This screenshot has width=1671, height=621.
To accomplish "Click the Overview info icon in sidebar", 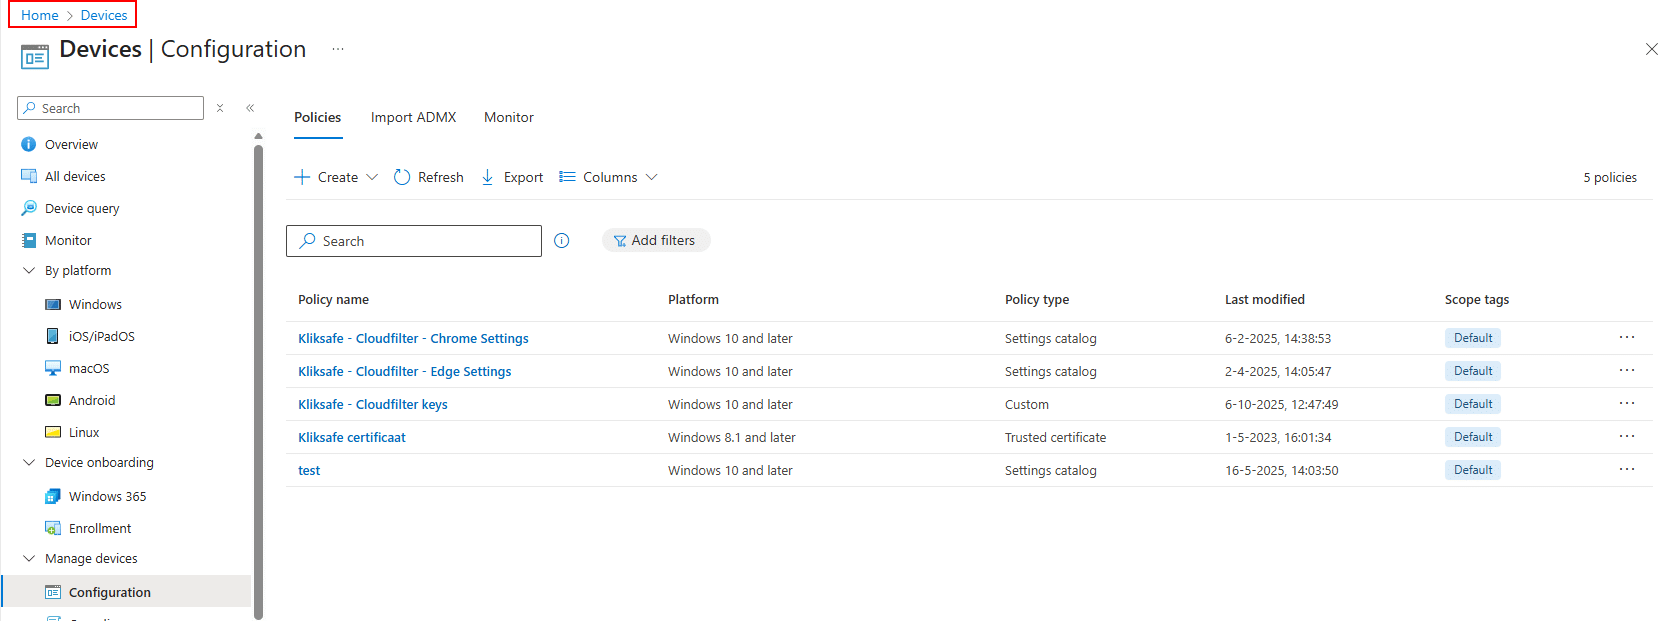I will 28,145.
